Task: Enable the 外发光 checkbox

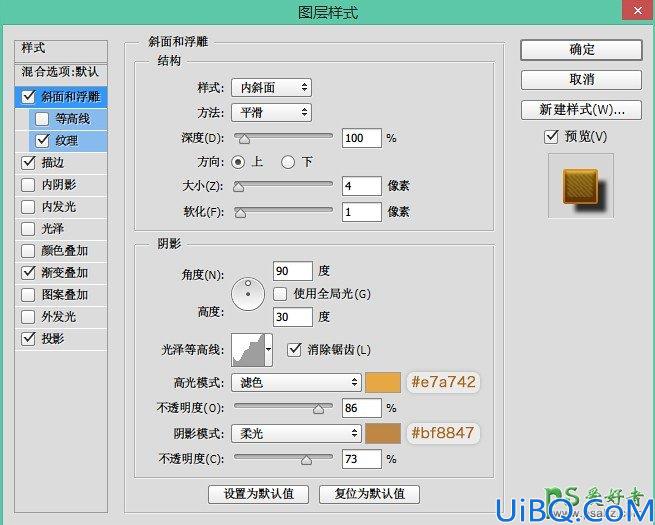Action: pos(28,317)
